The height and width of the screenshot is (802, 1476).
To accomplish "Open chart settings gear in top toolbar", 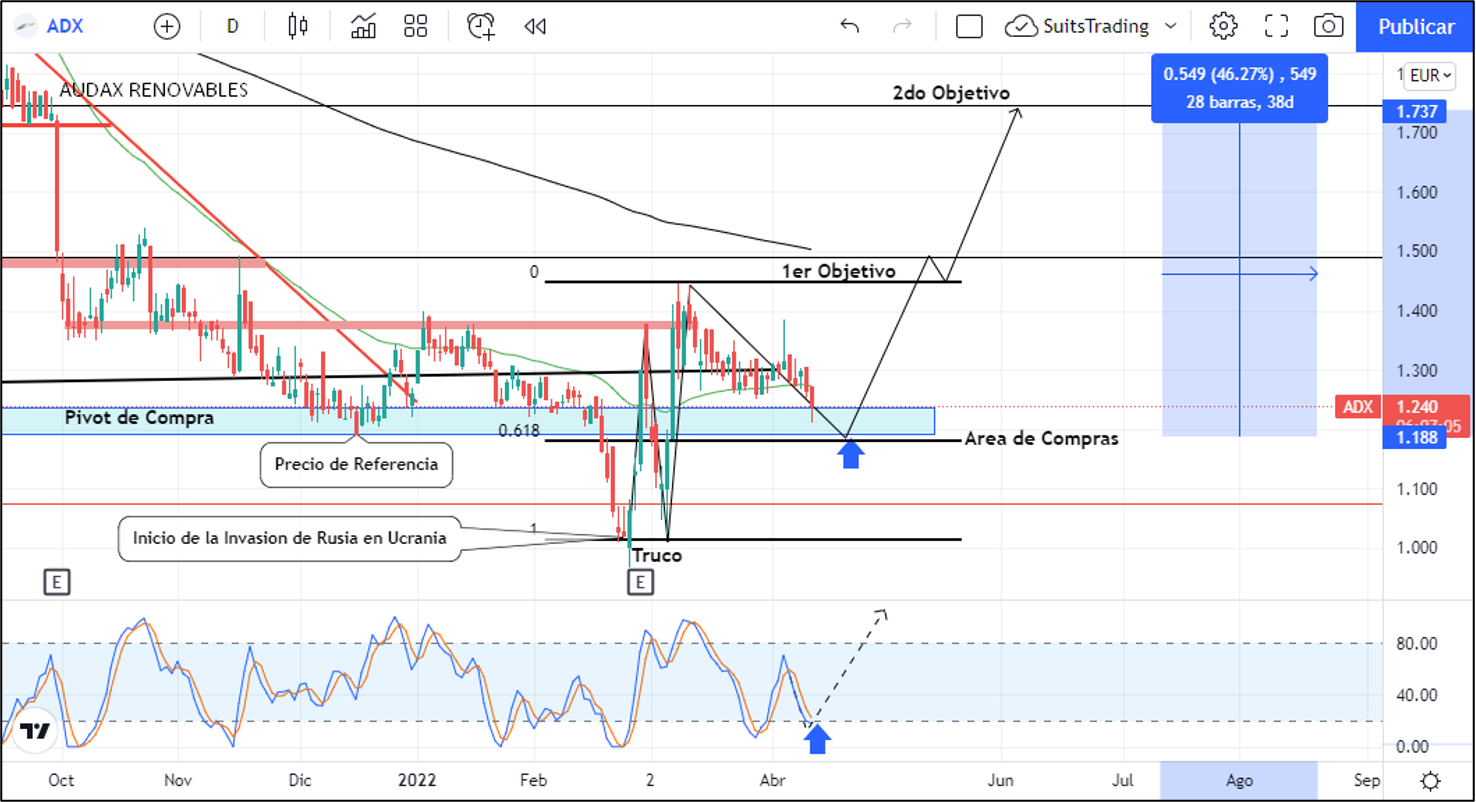I will [x=1223, y=27].
